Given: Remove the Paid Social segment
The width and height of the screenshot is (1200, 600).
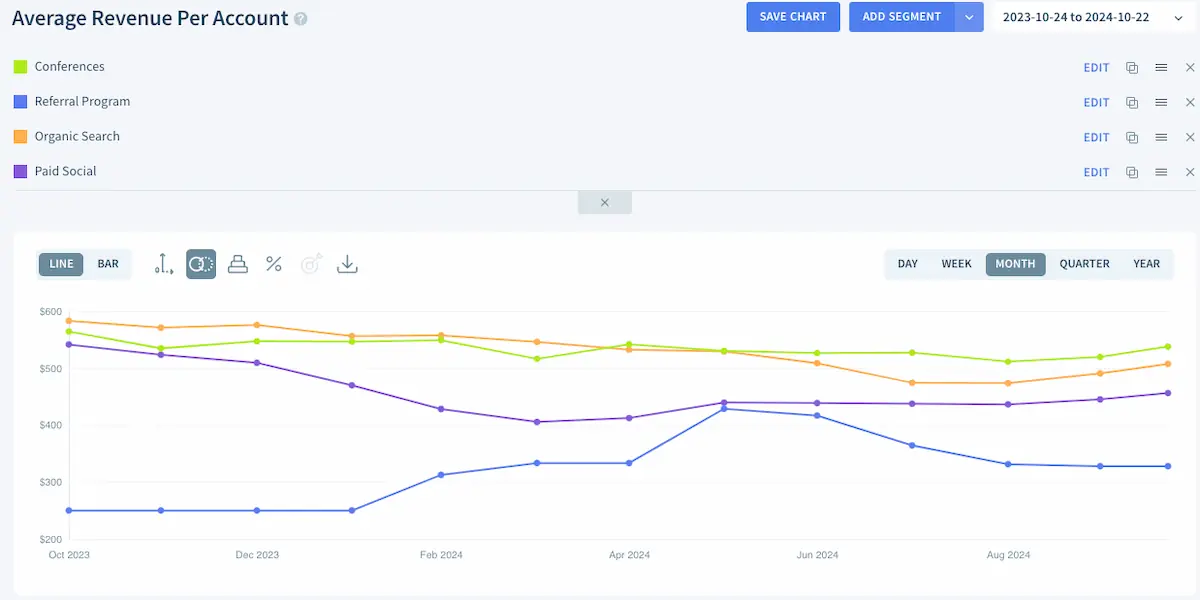Looking at the screenshot, I should click(x=1190, y=173).
